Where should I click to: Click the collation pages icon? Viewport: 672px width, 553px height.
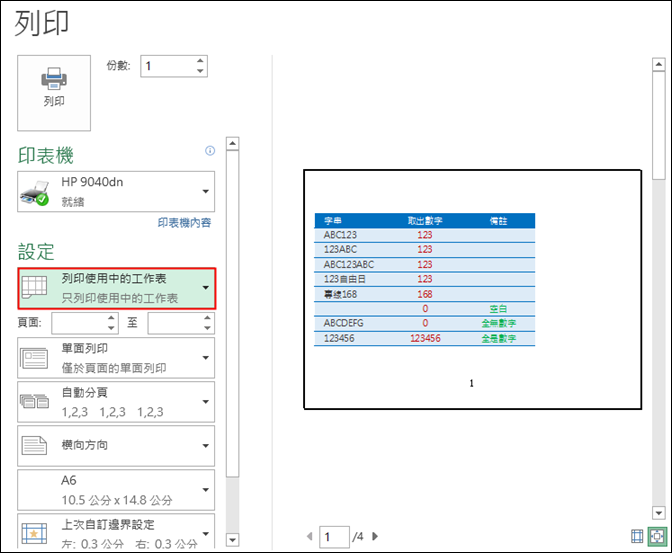pyautogui.click(x=35, y=401)
